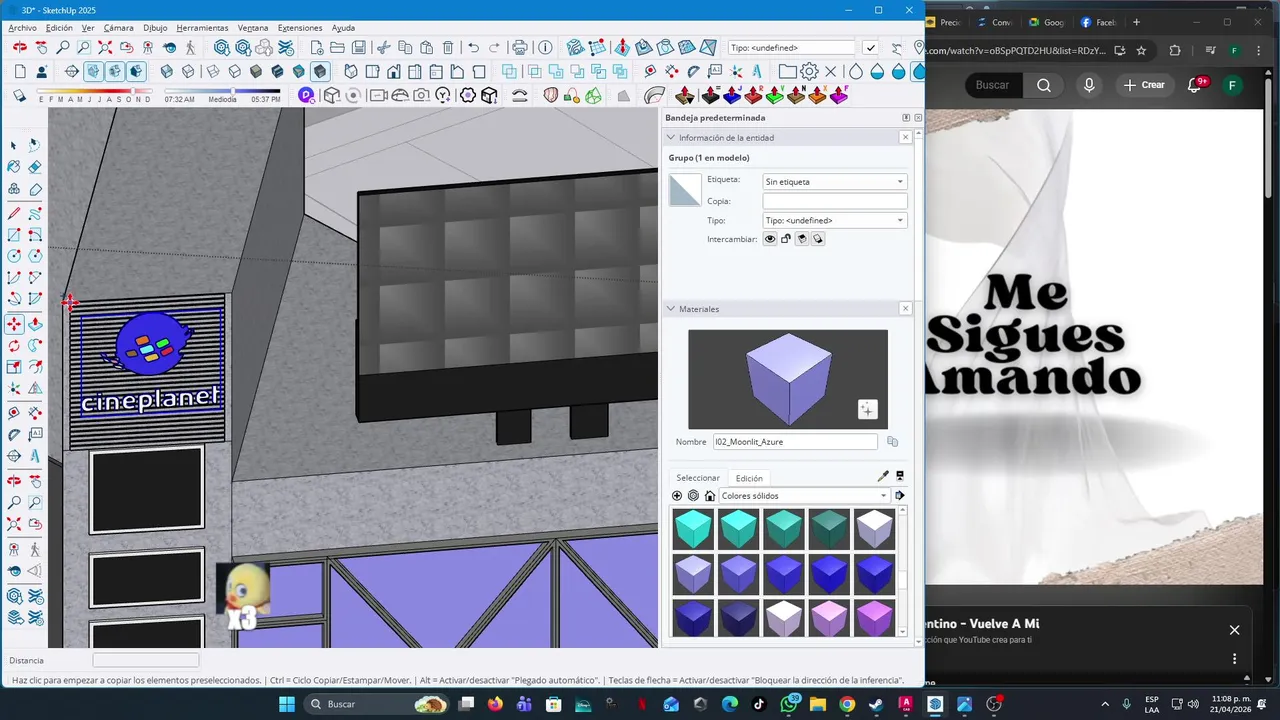Choose the Walk tool in top toolbar
Viewport: 1280px width, 720px height.
point(190,47)
